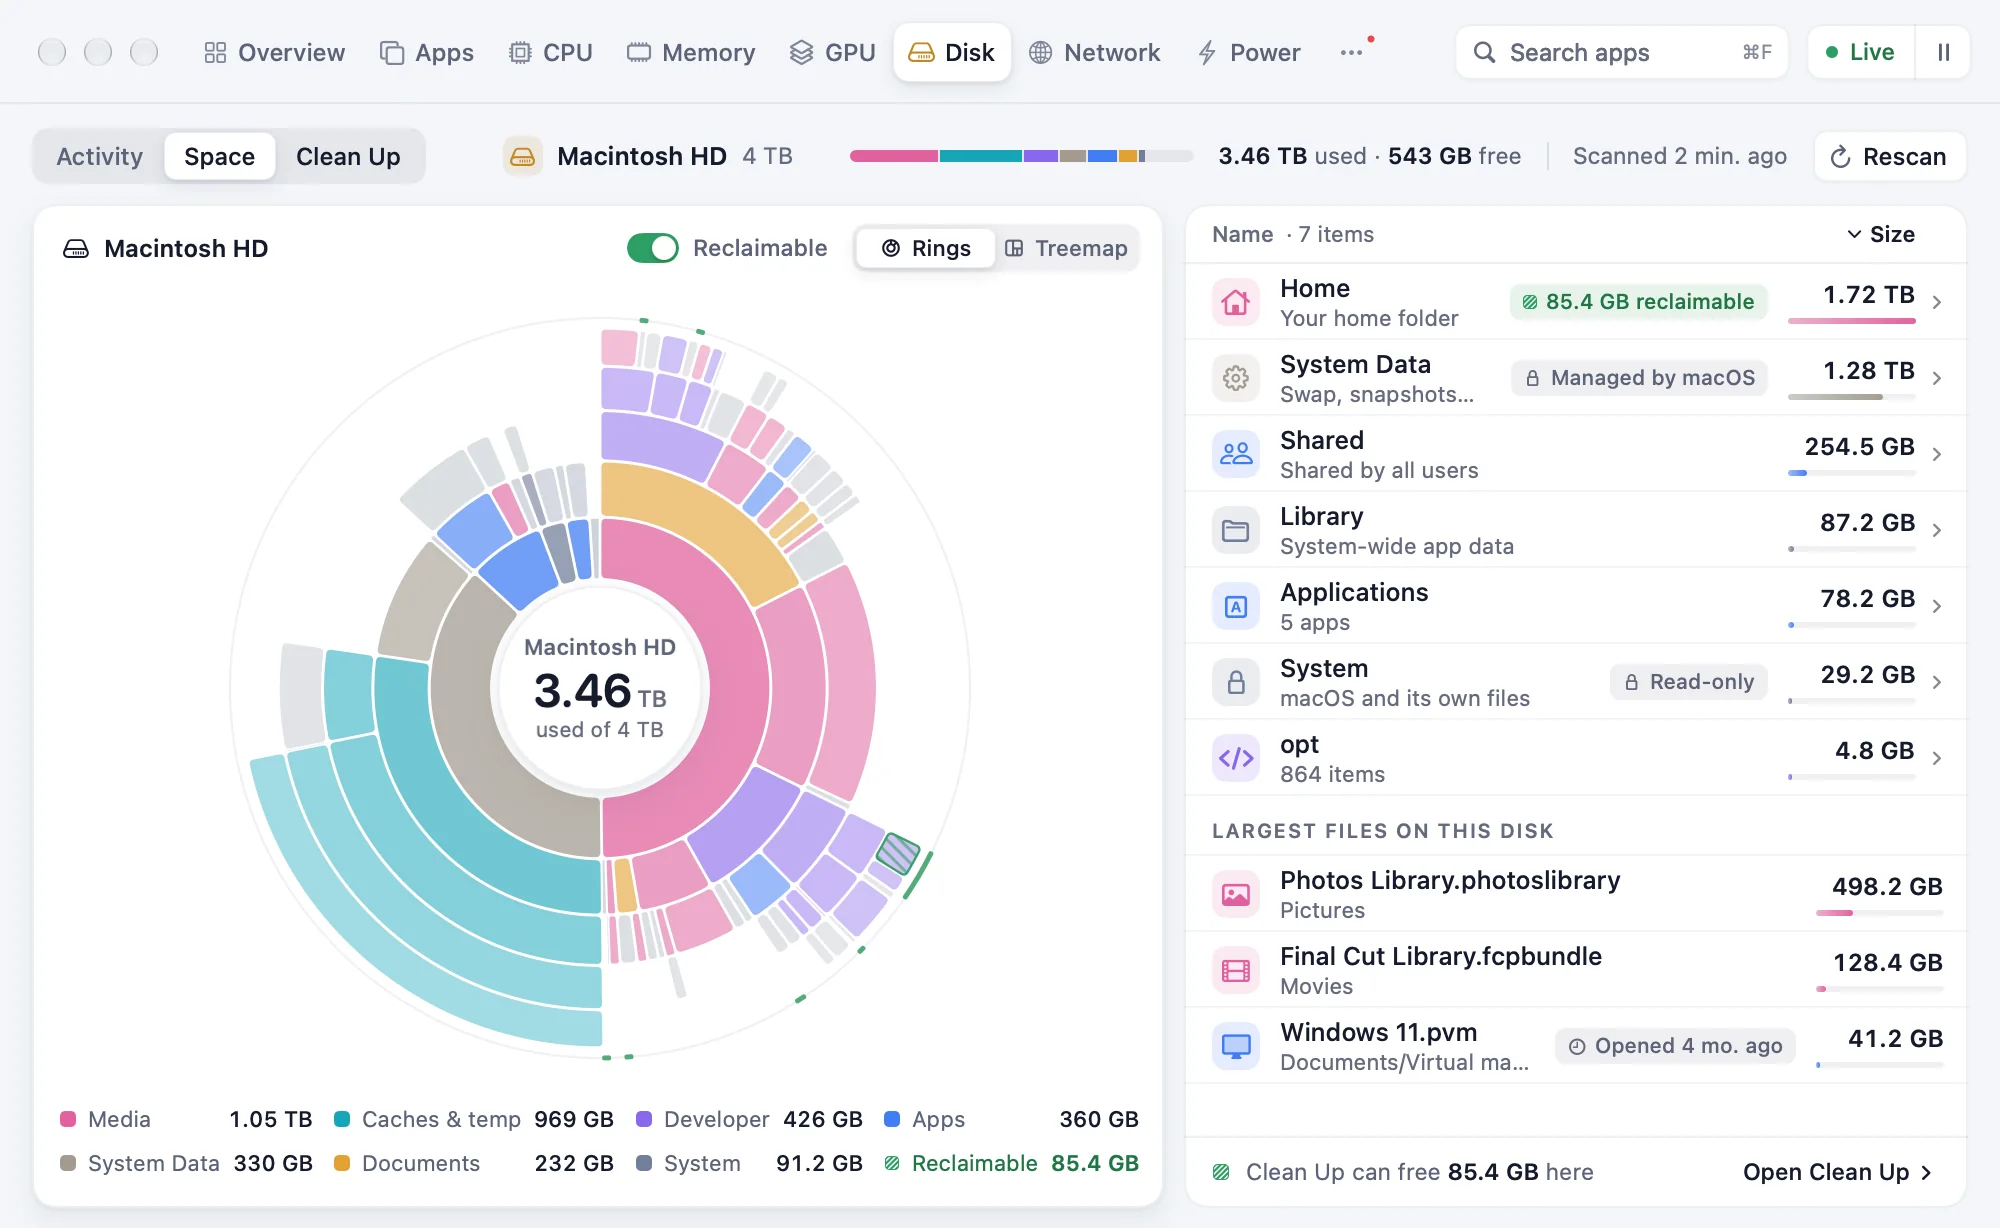Click the System Data legend swatch
The height and width of the screenshot is (1228, 2000).
tap(68, 1163)
